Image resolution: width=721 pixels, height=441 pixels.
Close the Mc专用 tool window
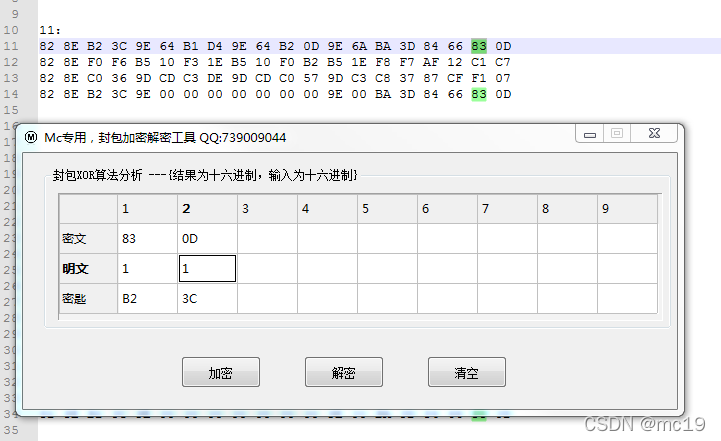(654, 133)
